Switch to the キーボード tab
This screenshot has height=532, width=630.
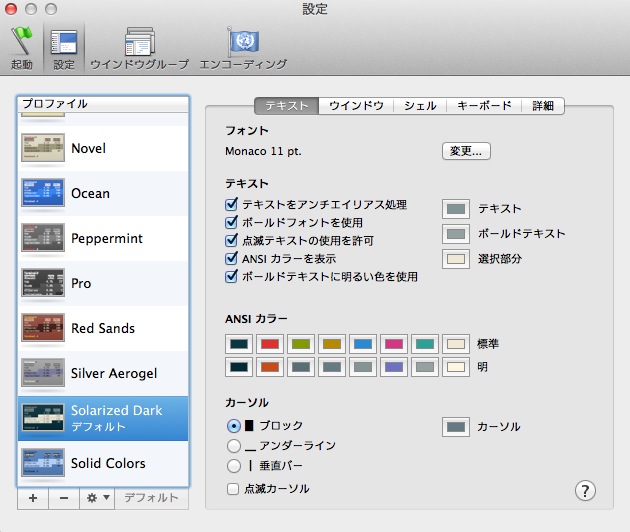(x=484, y=105)
